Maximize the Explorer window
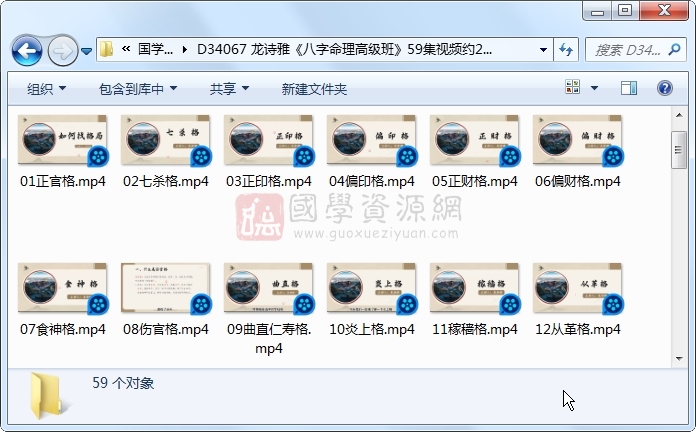This screenshot has width=696, height=432. [625, 11]
